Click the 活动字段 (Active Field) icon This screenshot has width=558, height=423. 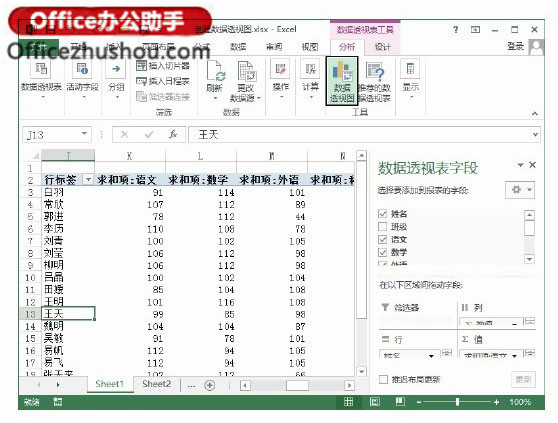click(x=82, y=69)
